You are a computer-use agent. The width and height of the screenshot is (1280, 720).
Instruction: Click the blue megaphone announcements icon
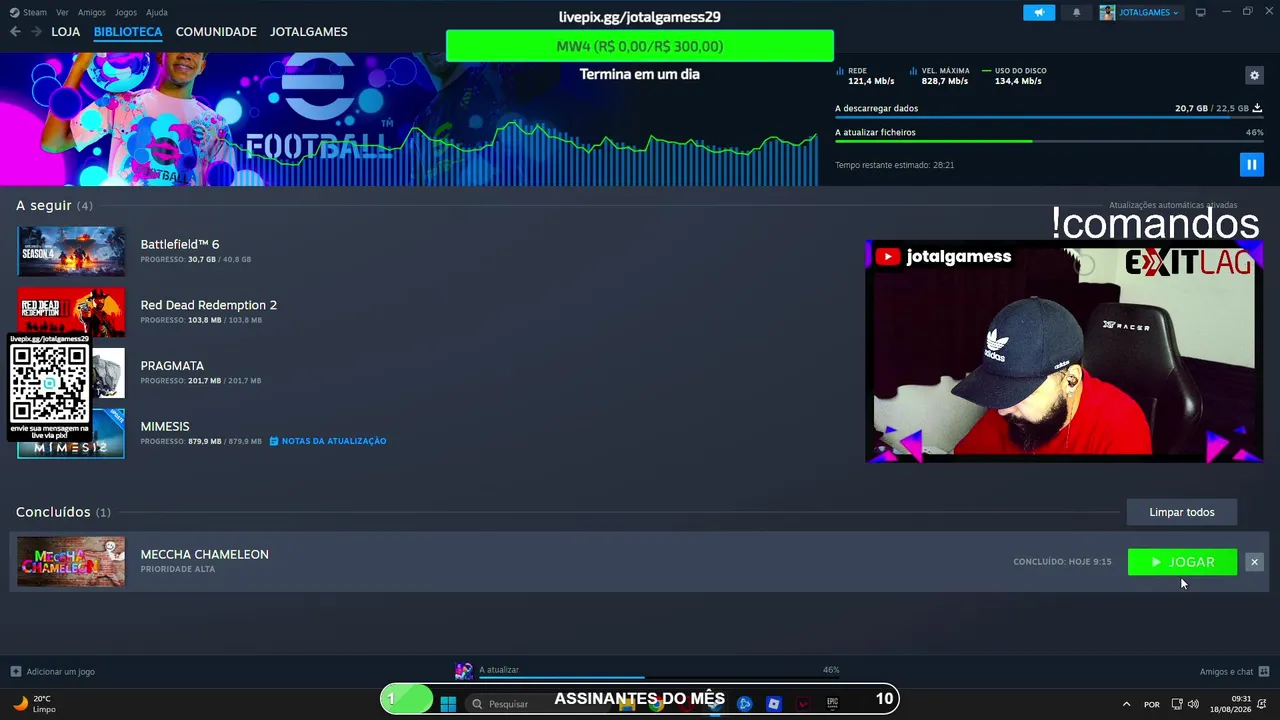coord(1039,12)
